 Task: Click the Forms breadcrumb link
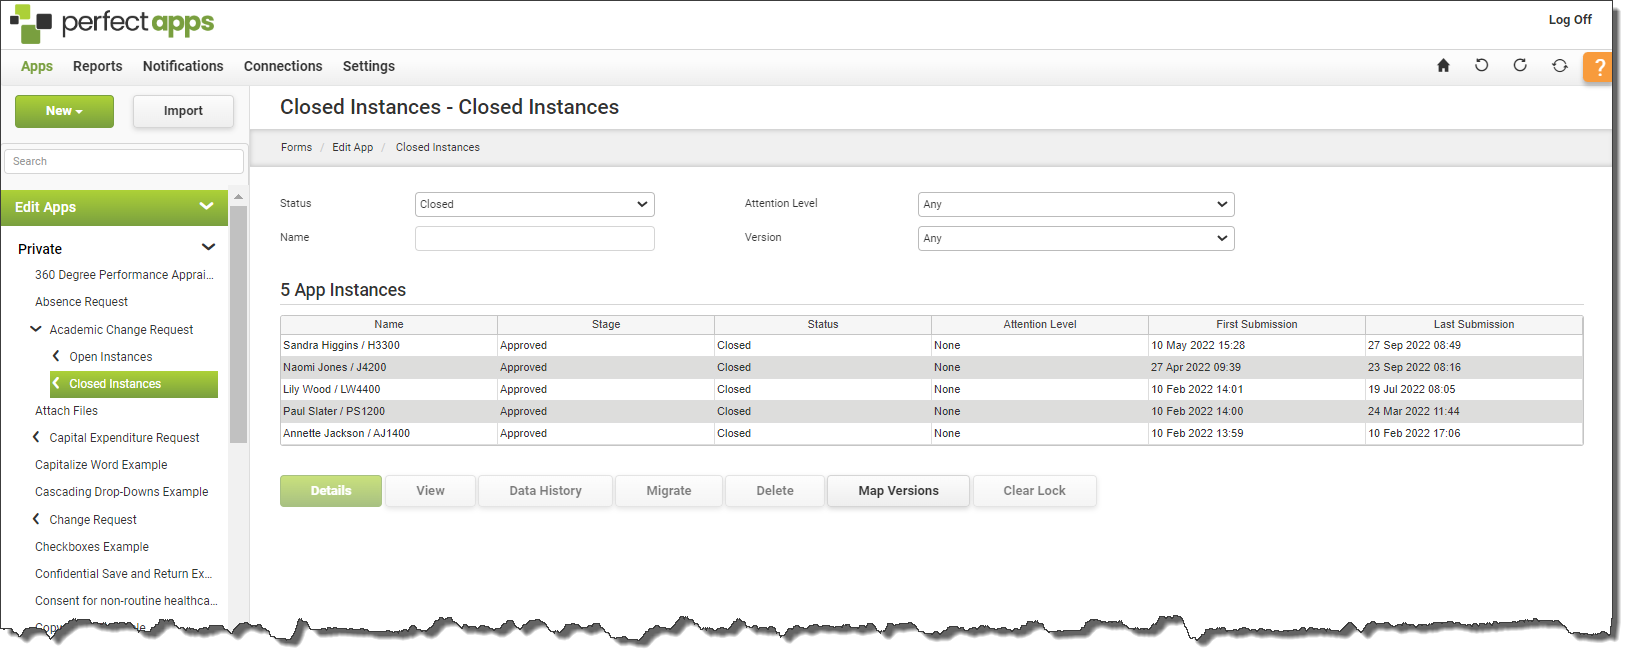click(296, 147)
